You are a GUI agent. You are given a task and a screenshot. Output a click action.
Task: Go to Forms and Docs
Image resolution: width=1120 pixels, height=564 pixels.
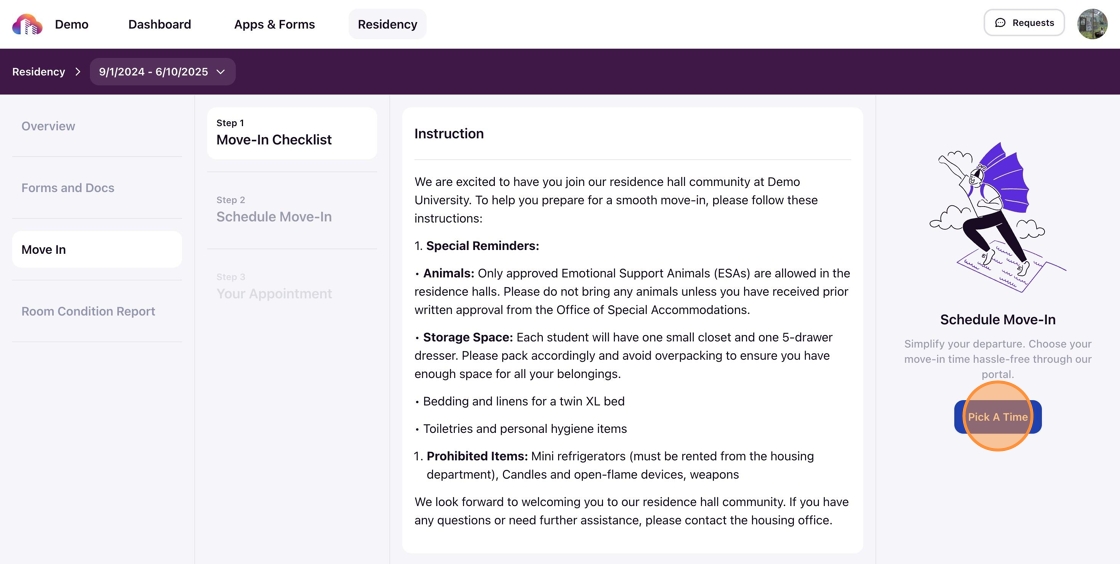click(x=68, y=188)
